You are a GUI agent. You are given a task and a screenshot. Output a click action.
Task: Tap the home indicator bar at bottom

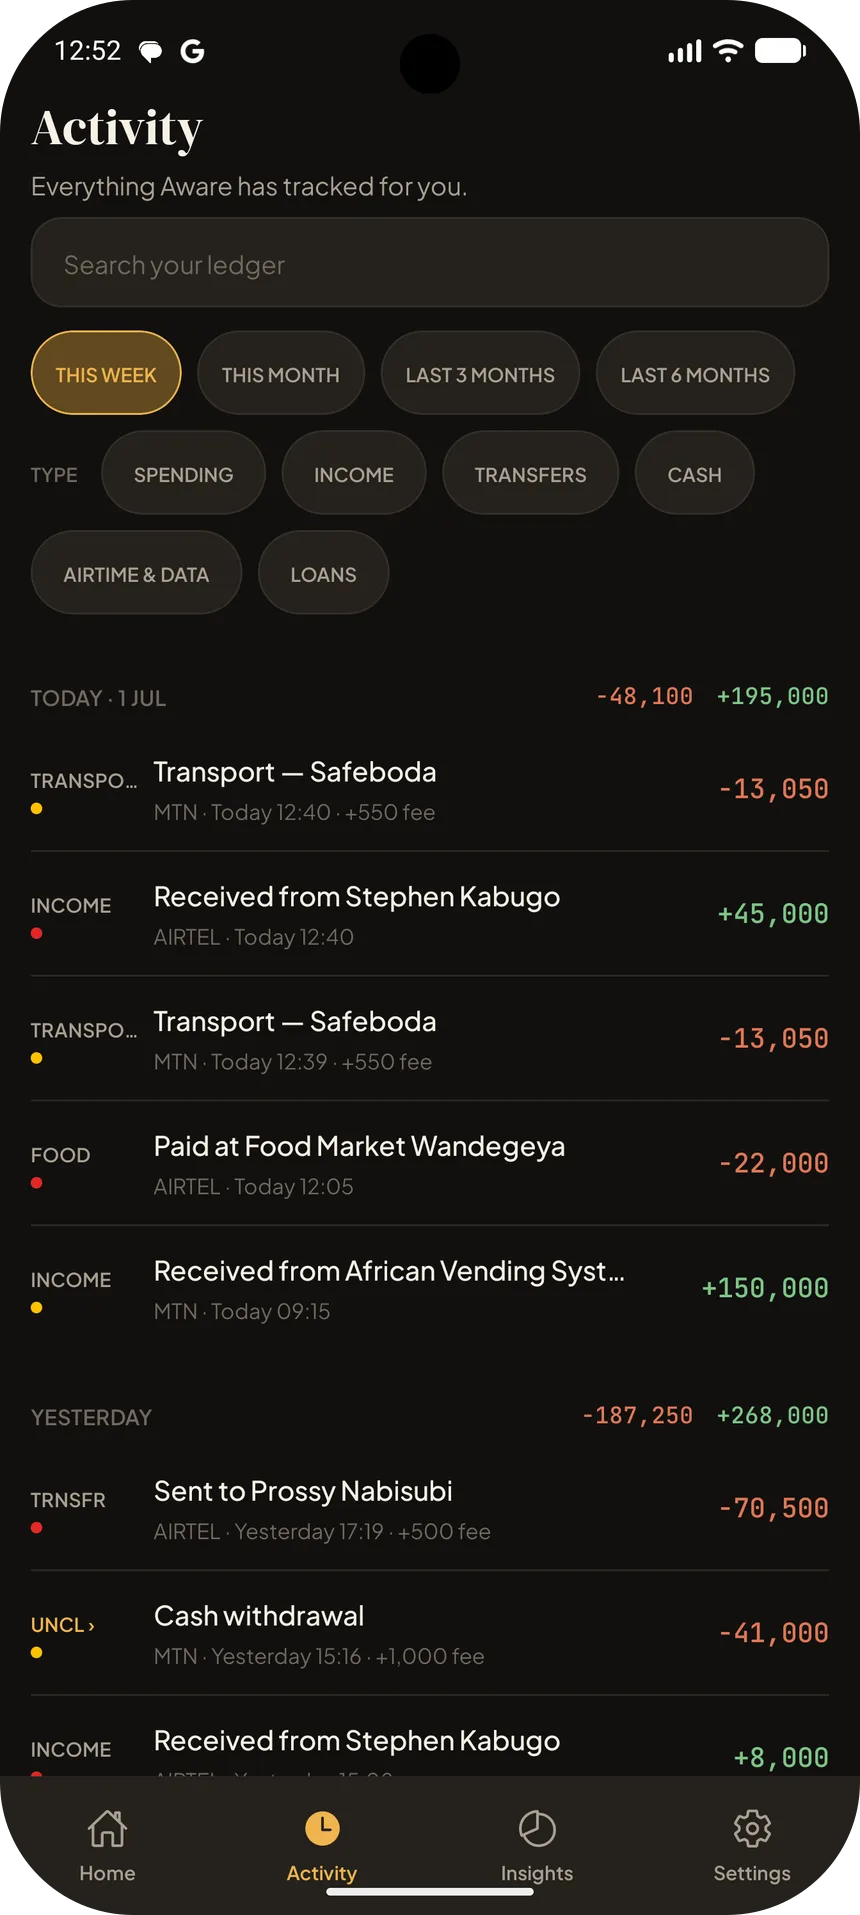[430, 1891]
